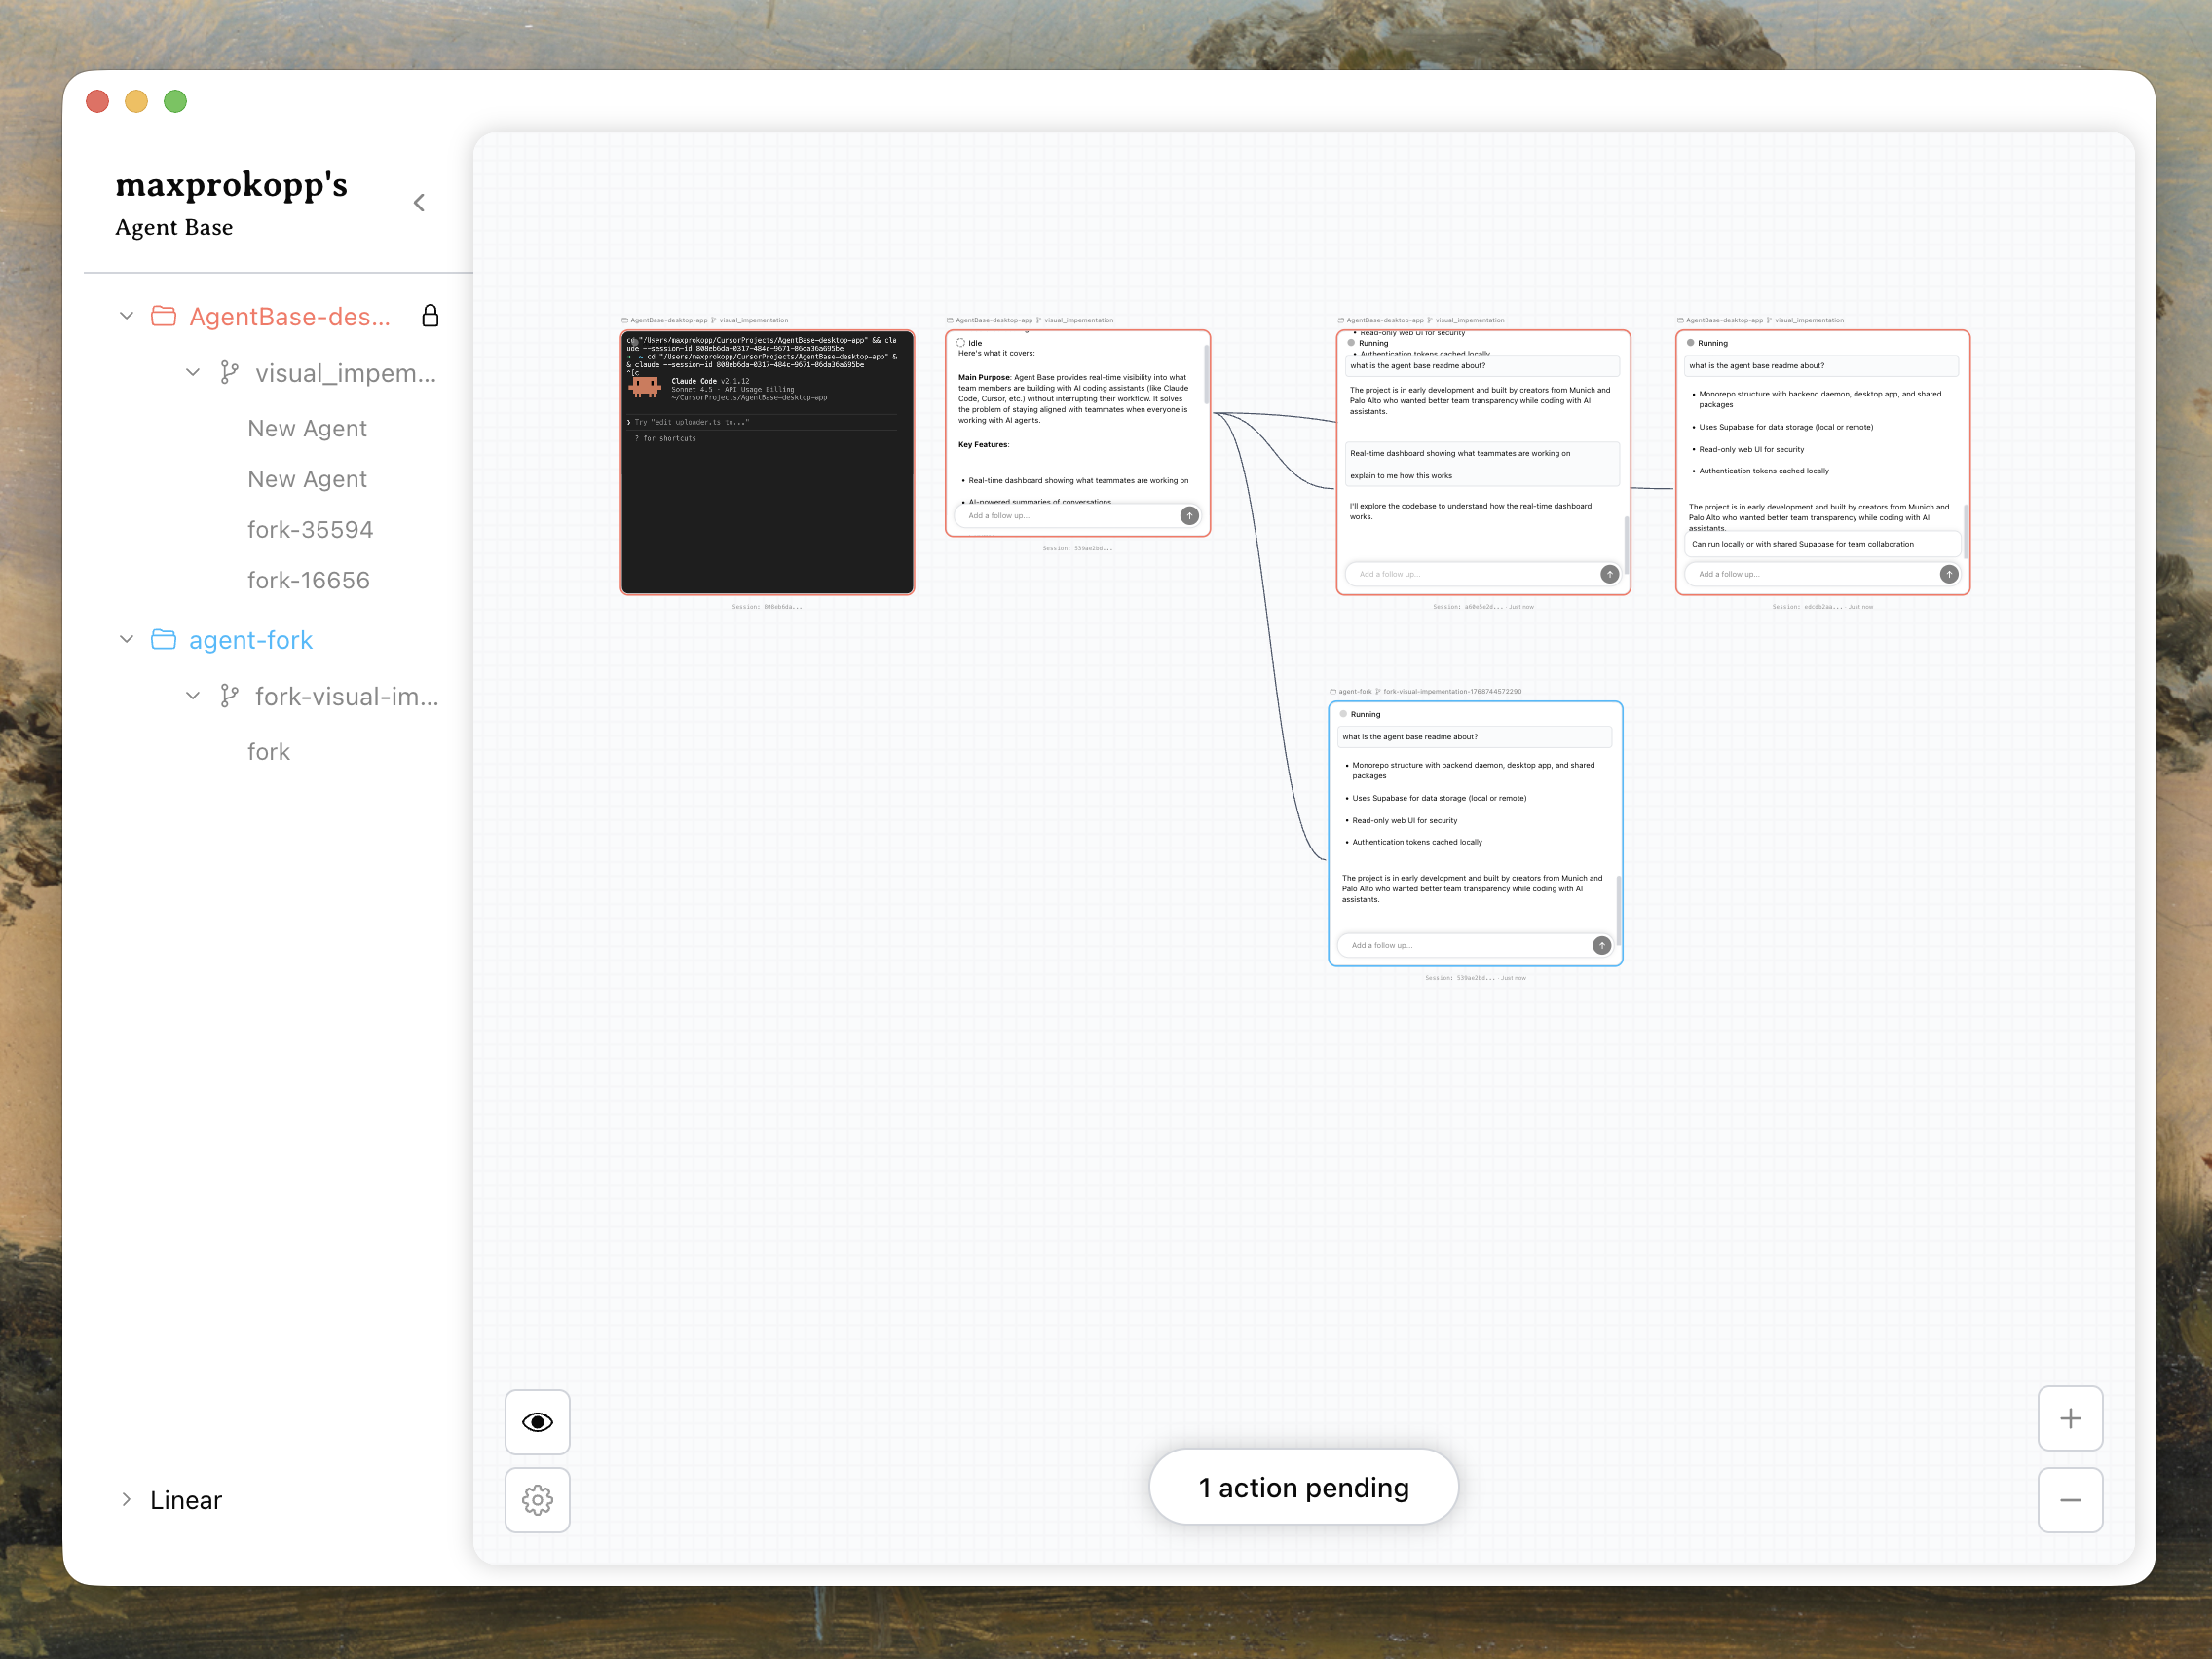
Task: Minimize the window with the yellow button
Action: [x=136, y=101]
